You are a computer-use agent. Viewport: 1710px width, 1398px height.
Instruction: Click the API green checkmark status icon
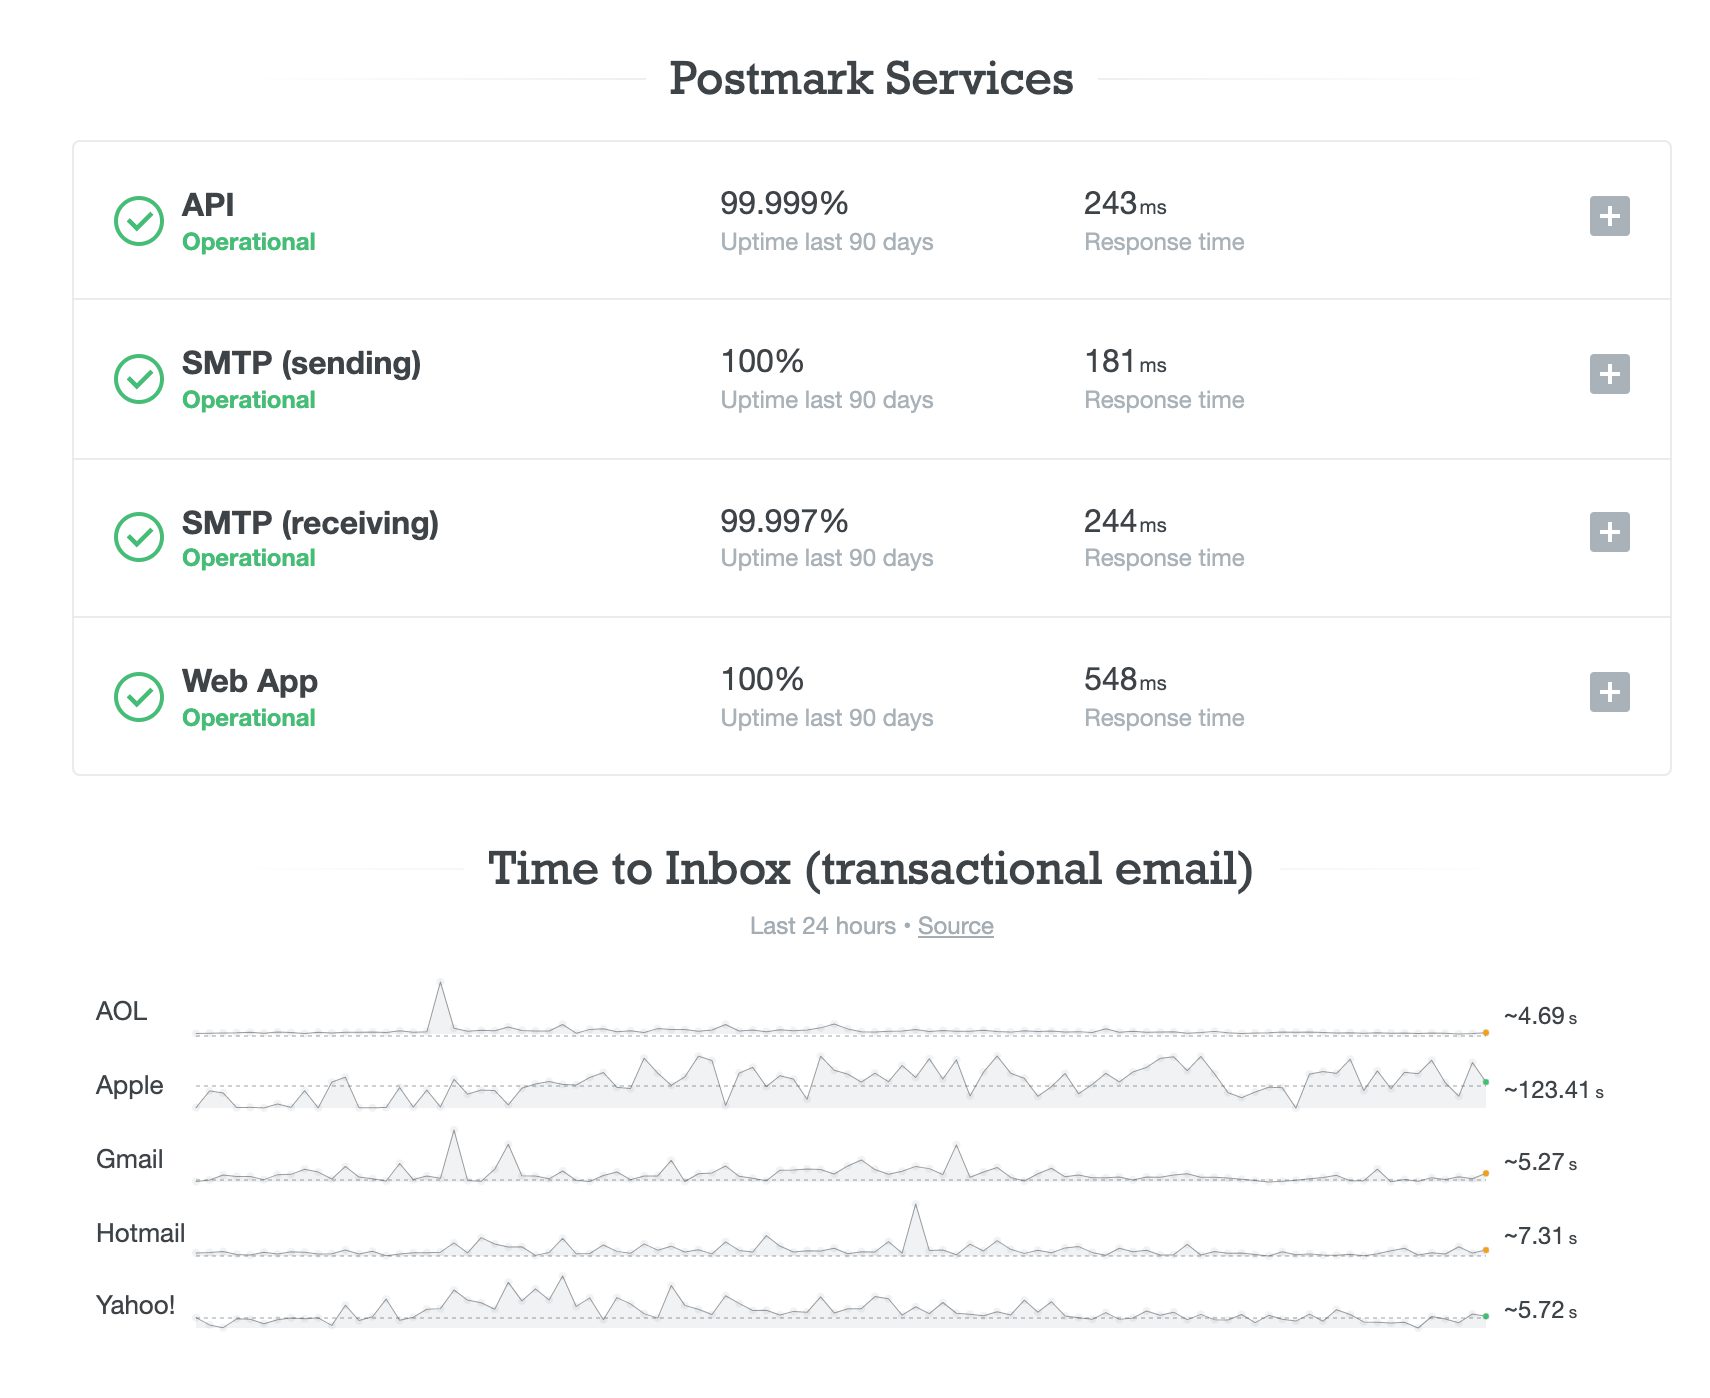(139, 221)
